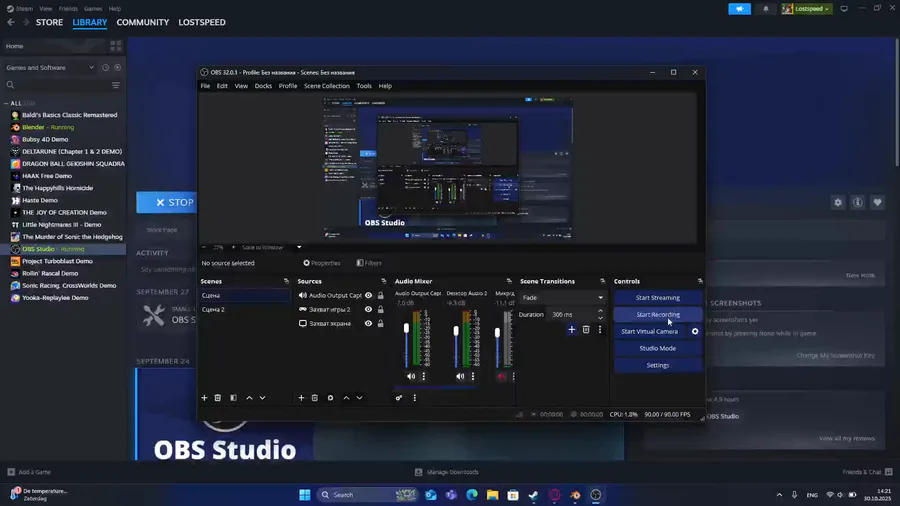Image resolution: width=900 pixels, height=506 pixels.
Task: Open OBS Docks menu
Action: pos(263,86)
